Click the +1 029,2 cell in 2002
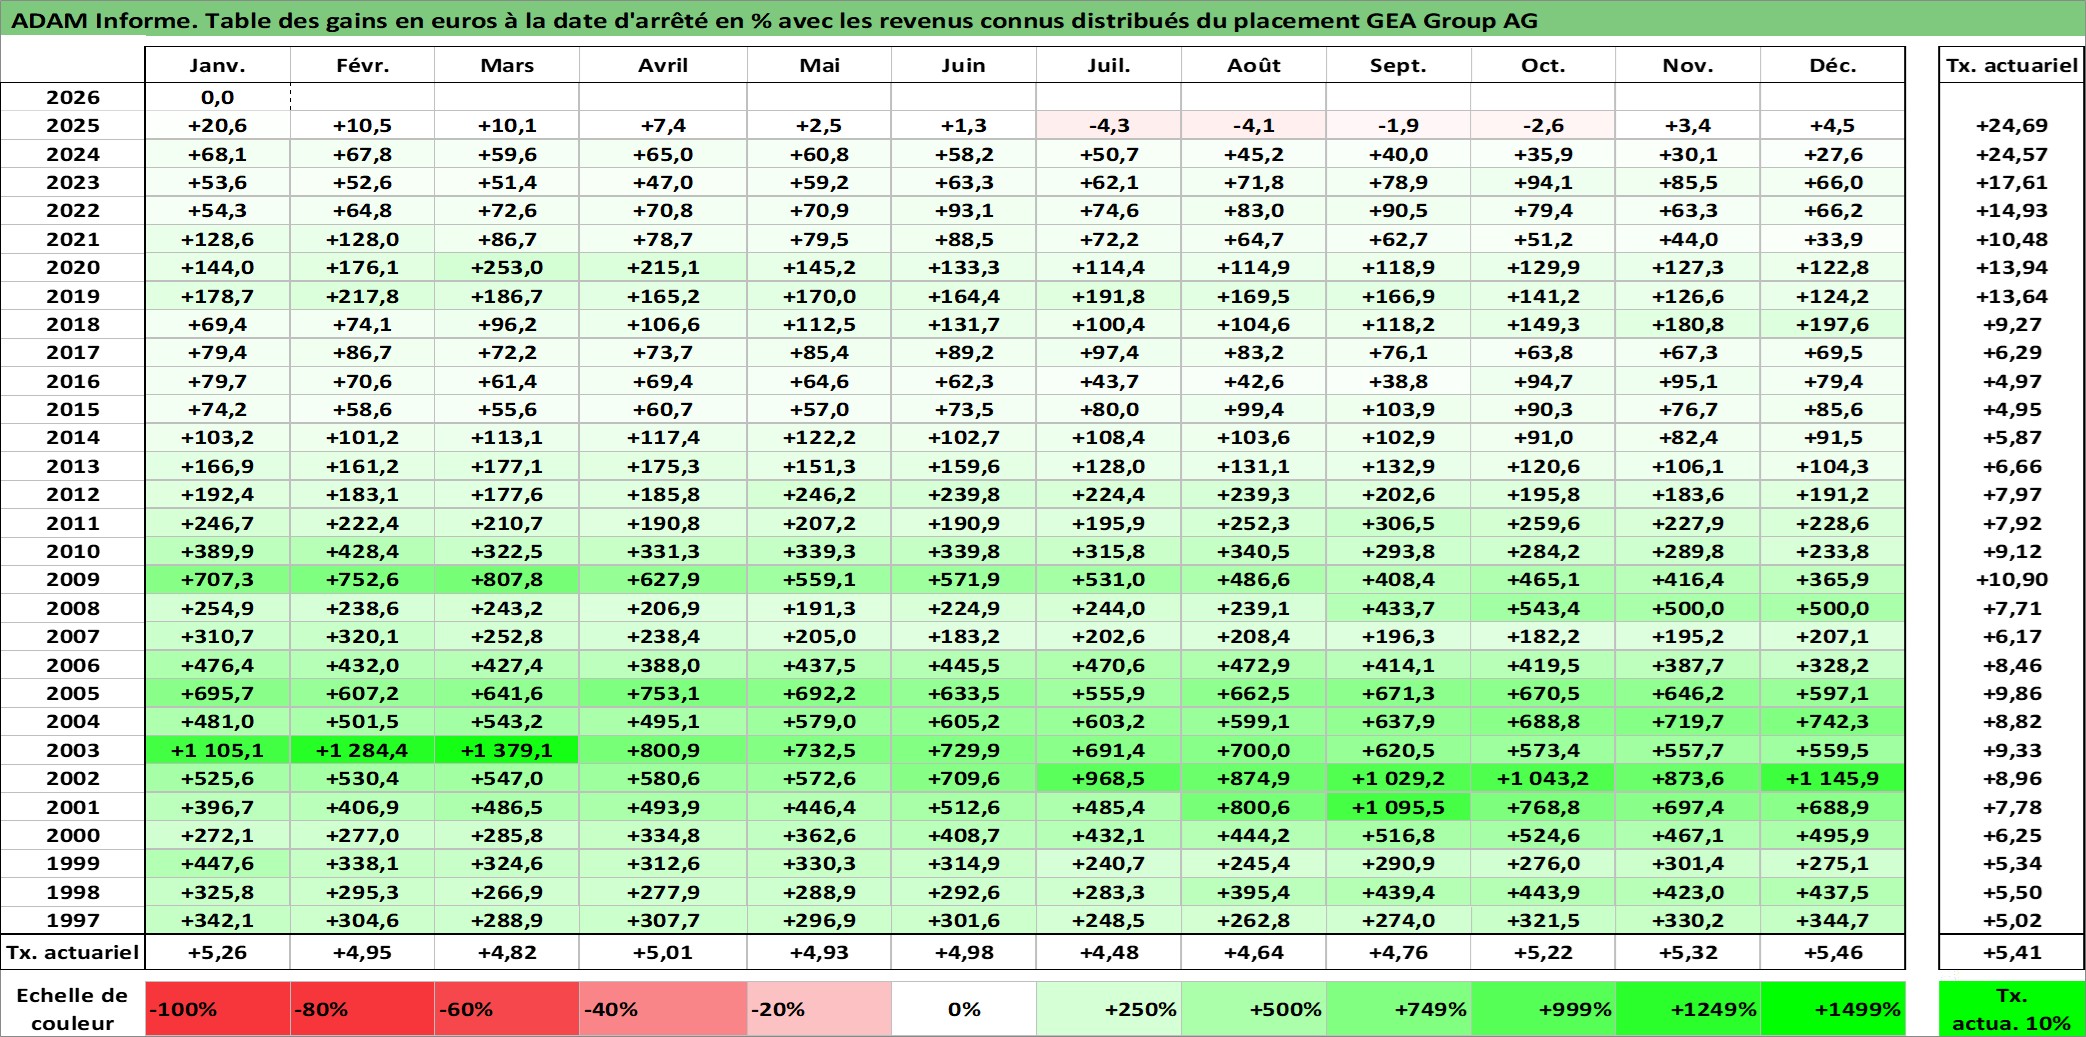This screenshot has height=1037, width=2086. tap(1398, 778)
